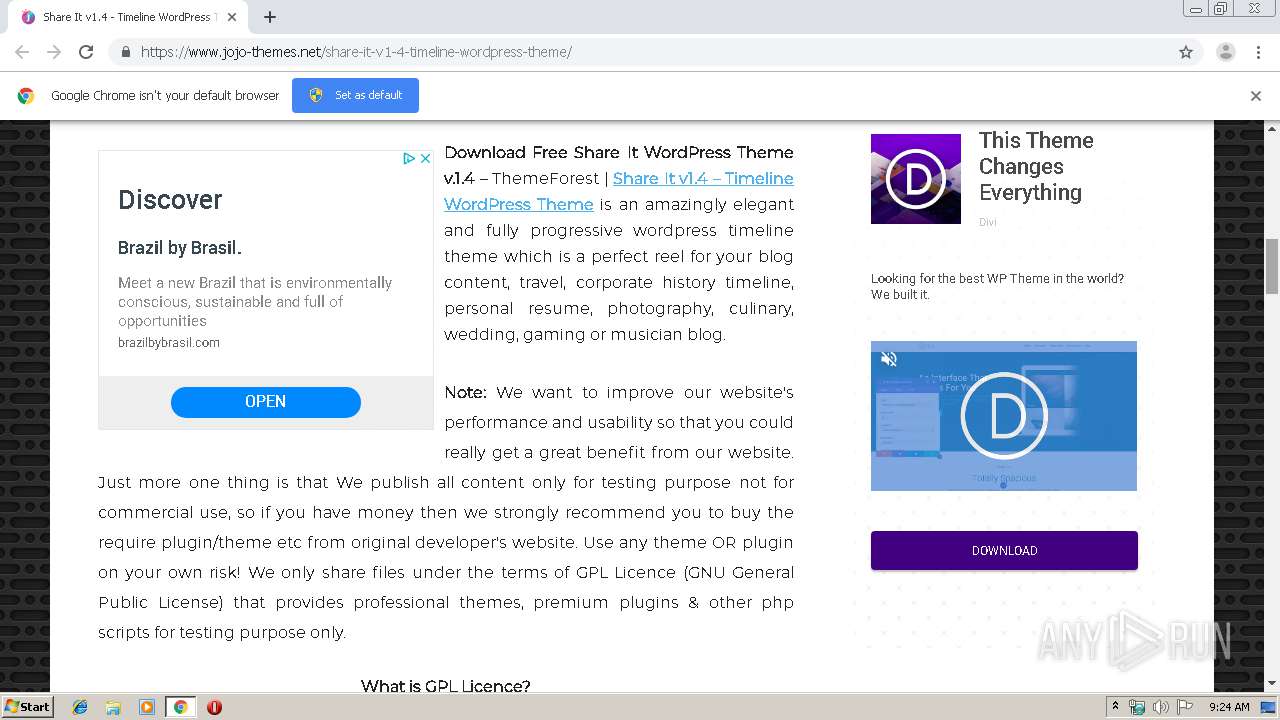Click scrollbar up arrow

1272,128
